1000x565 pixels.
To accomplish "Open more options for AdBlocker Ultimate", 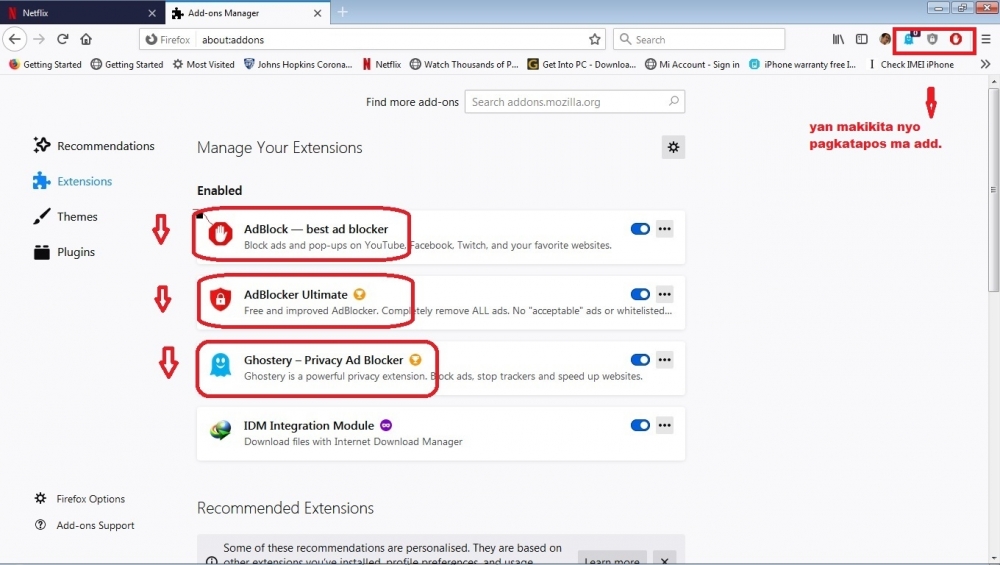I will (x=665, y=294).
